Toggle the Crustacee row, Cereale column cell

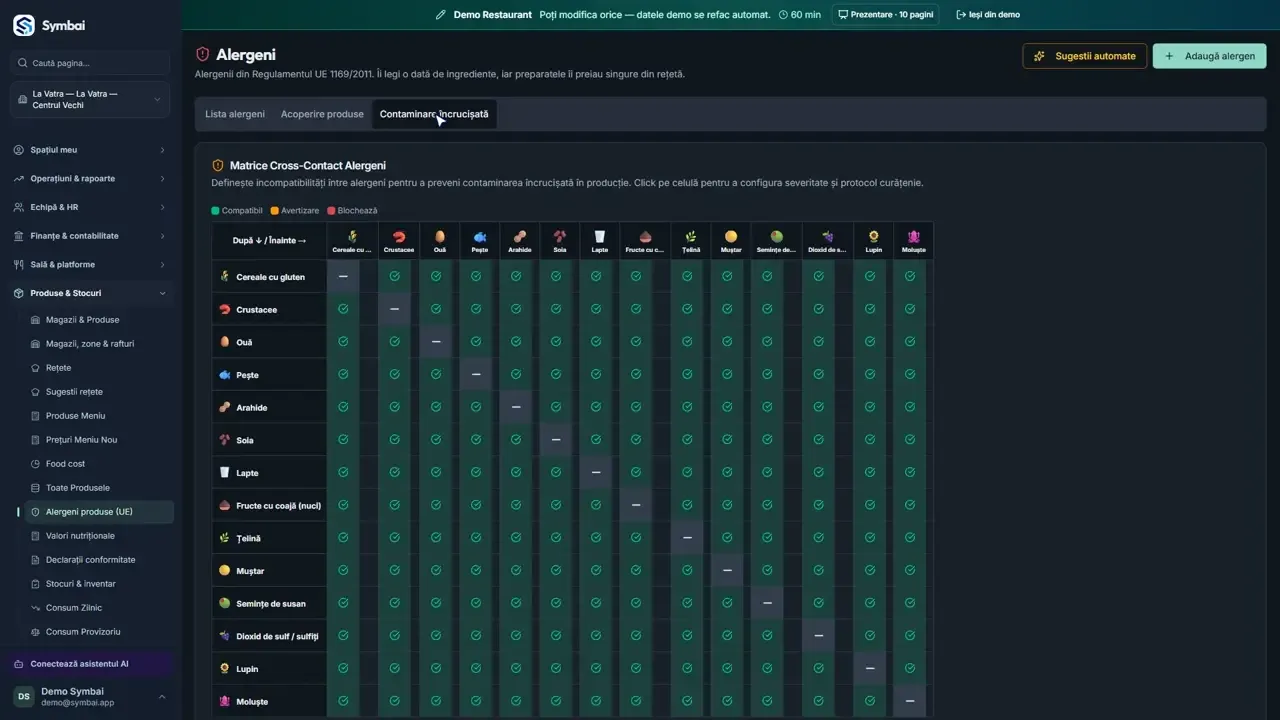343,309
